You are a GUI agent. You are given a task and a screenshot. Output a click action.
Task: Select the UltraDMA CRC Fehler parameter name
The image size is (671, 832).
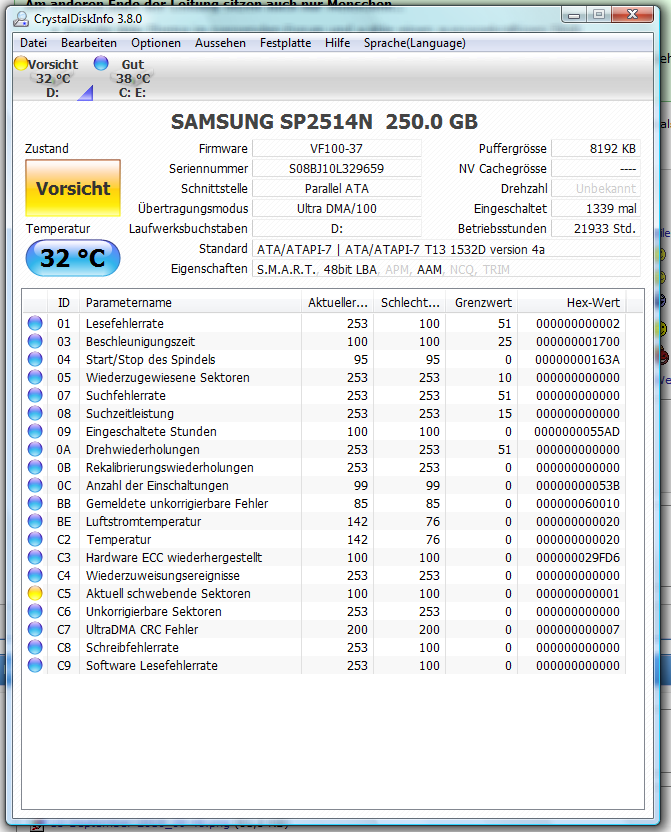click(142, 630)
